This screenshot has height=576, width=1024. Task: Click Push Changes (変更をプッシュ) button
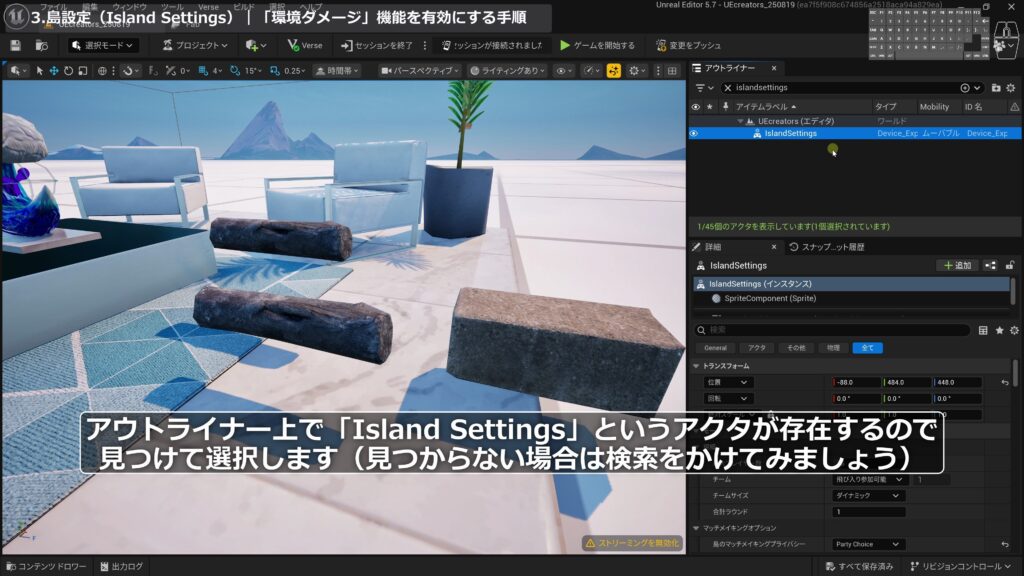(688, 45)
